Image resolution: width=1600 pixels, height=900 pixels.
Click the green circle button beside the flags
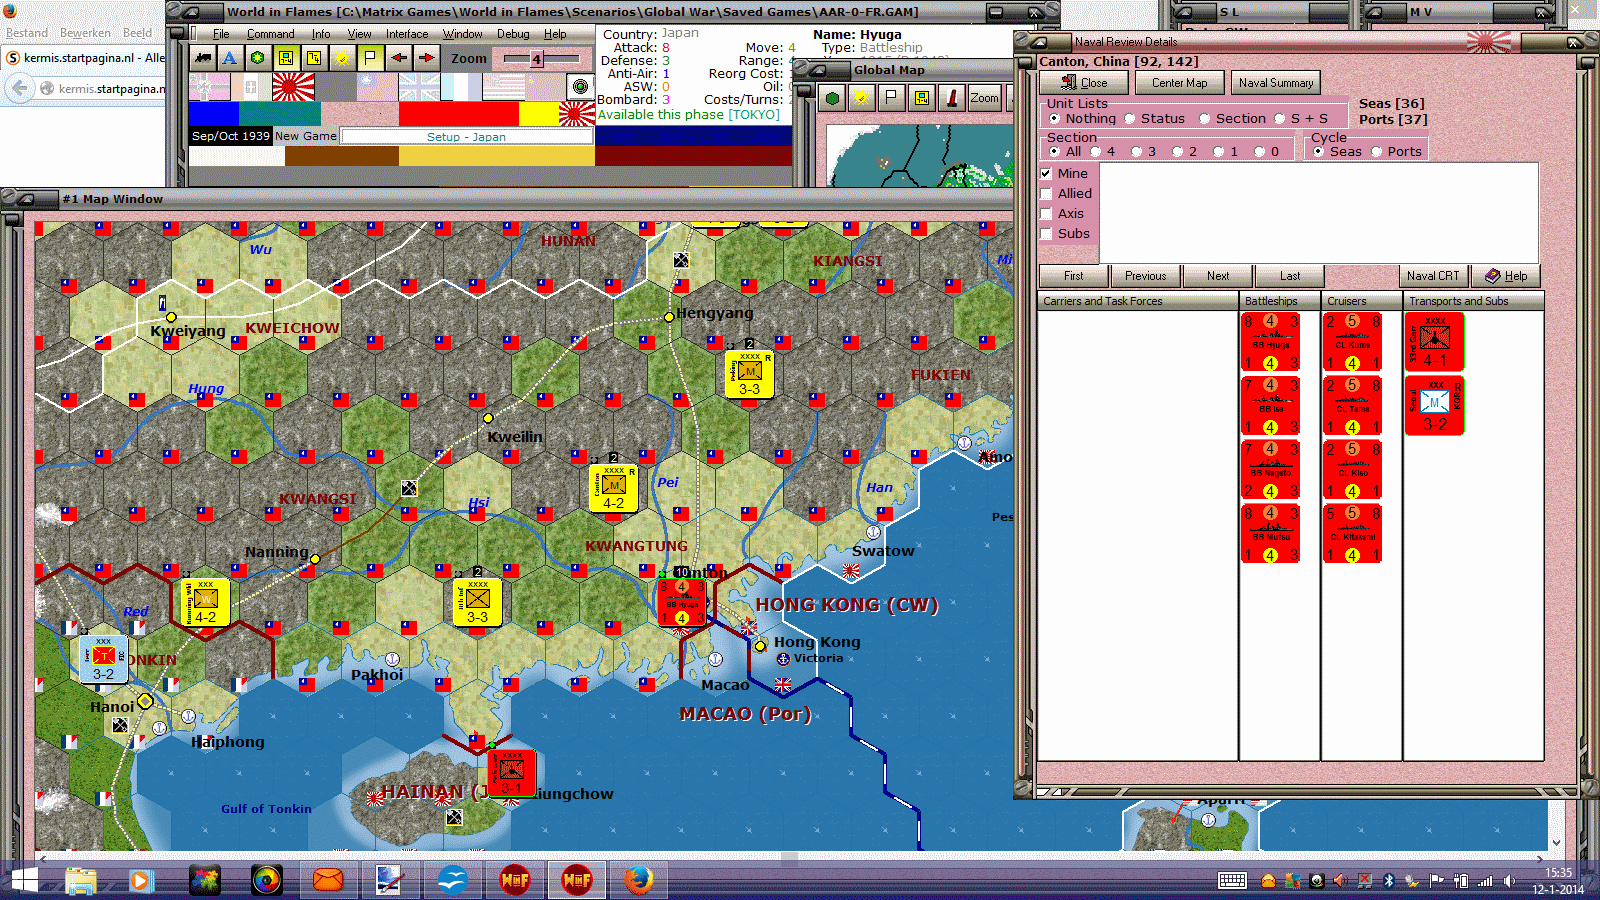580,87
